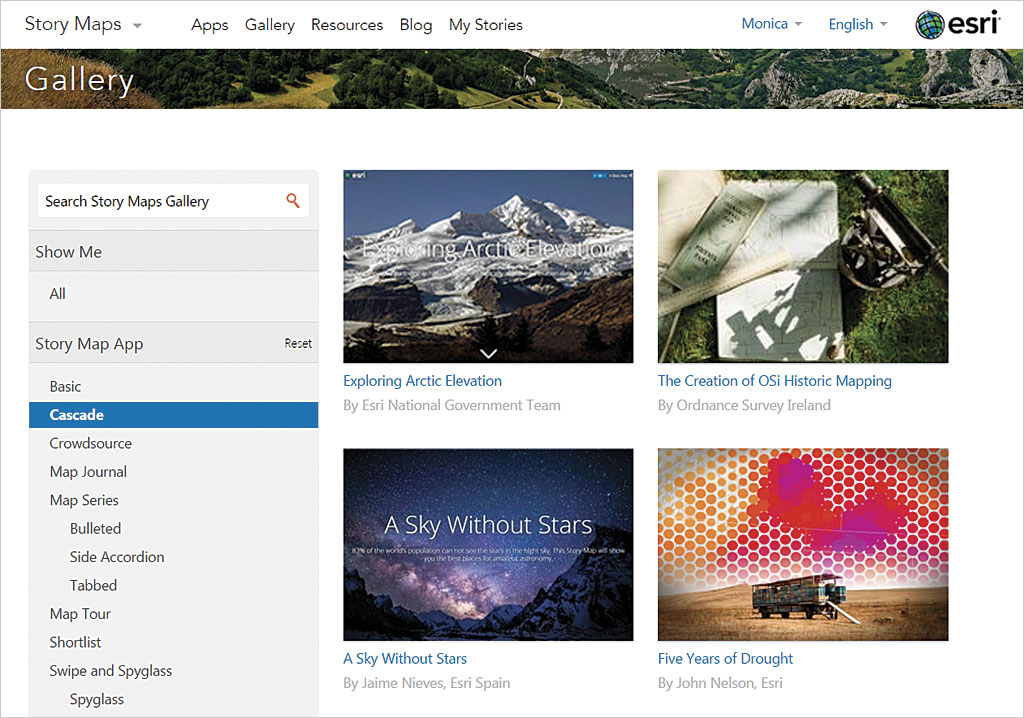Viewport: 1024px width, 718px height.
Task: Expand the Monica account dropdown
Action: tap(771, 24)
